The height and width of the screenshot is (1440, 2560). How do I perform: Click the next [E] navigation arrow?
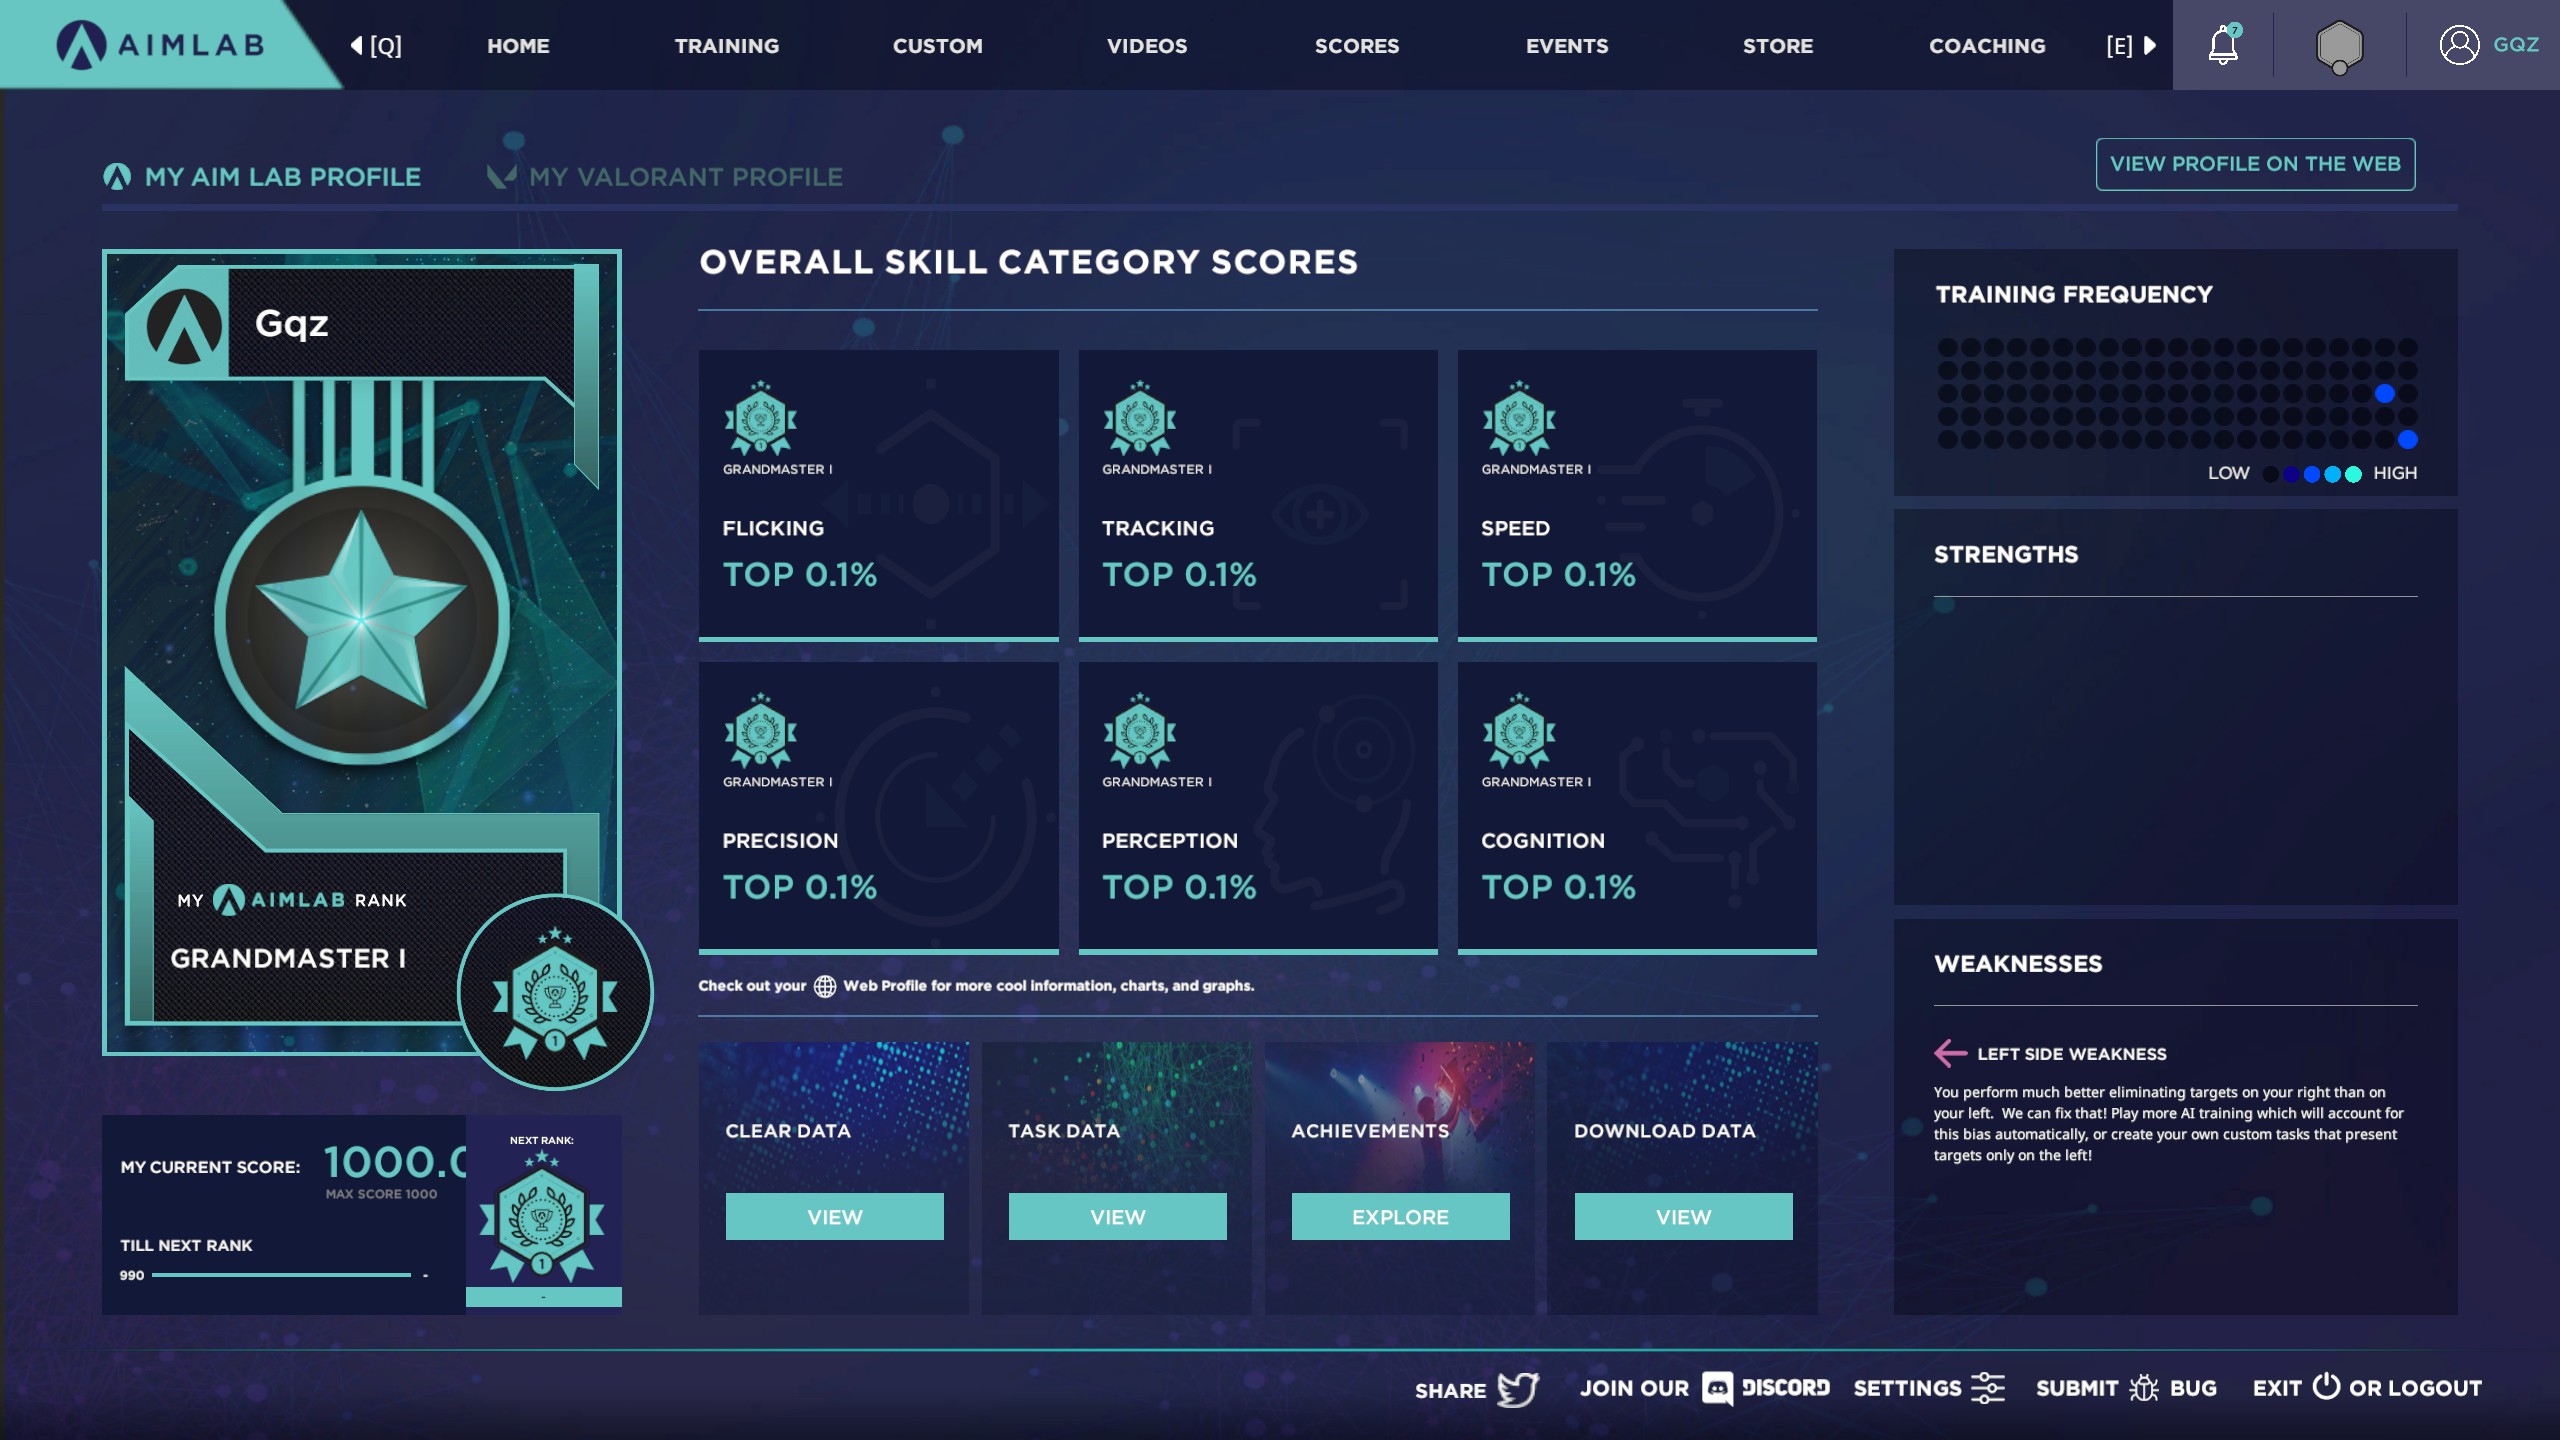[2149, 46]
